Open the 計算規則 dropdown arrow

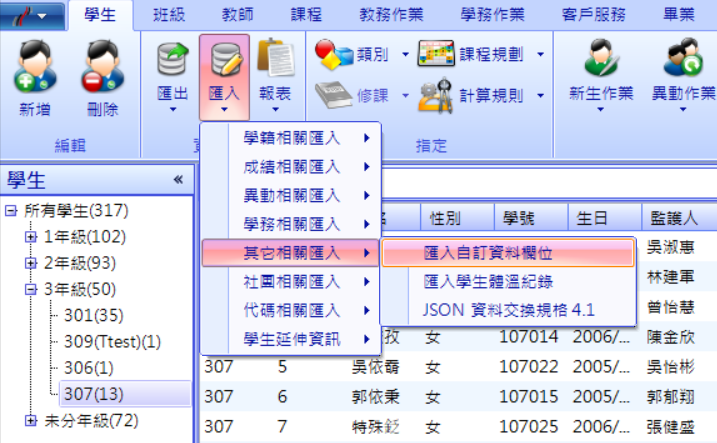click(540, 96)
